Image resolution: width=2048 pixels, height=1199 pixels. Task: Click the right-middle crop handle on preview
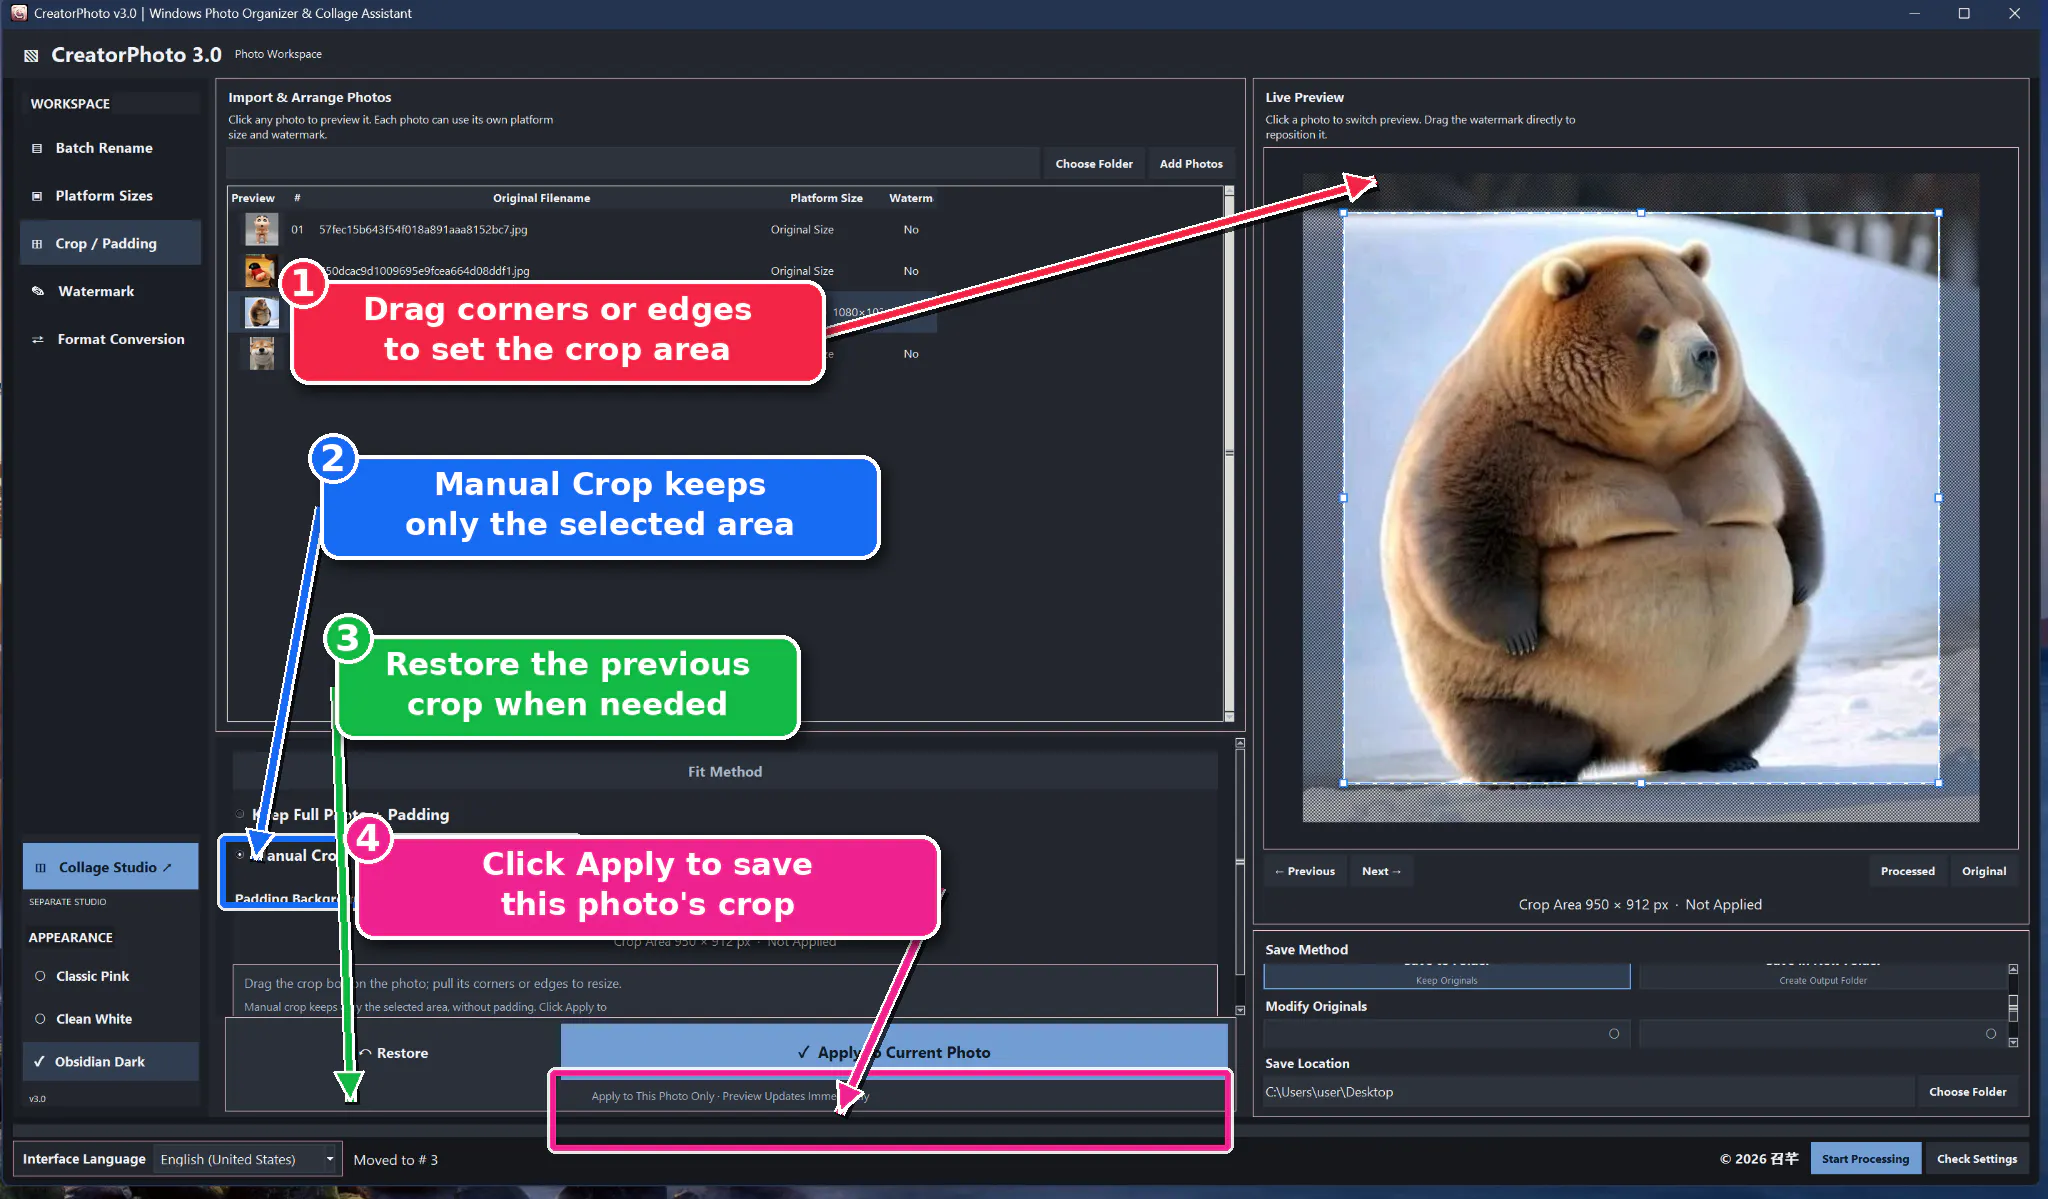pos(1939,498)
